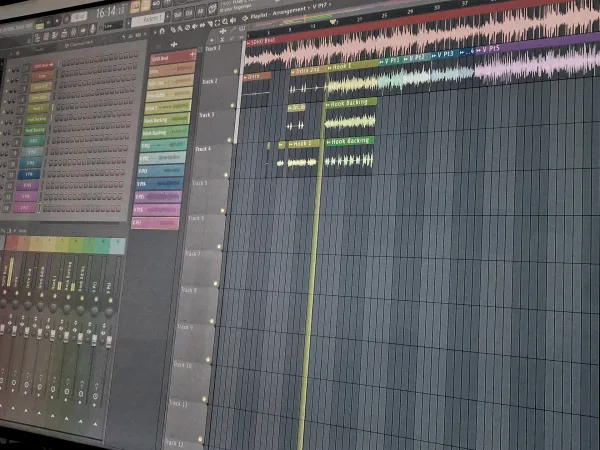This screenshot has width=600, height=450.
Task: Mute Track 5 via its green LED
Action: point(223,210)
